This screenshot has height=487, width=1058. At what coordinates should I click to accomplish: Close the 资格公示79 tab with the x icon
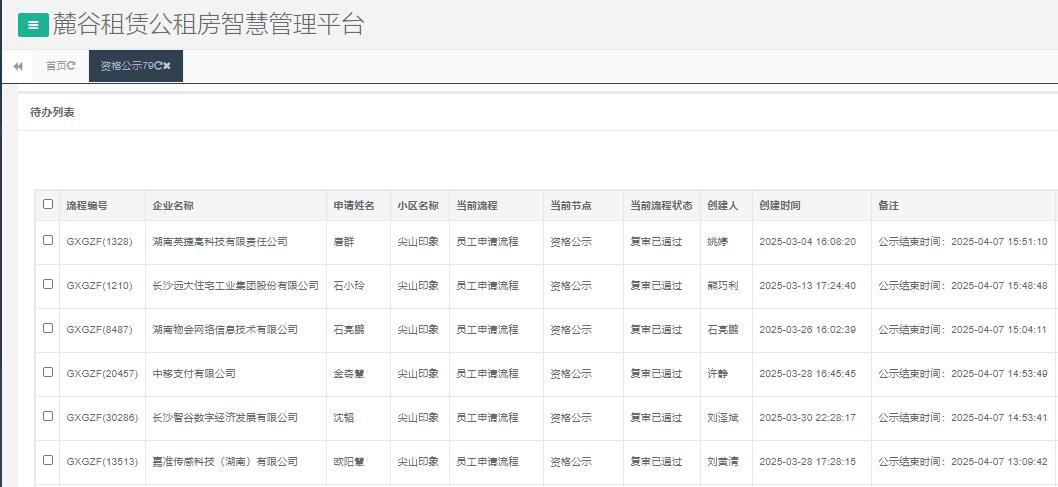pos(167,65)
